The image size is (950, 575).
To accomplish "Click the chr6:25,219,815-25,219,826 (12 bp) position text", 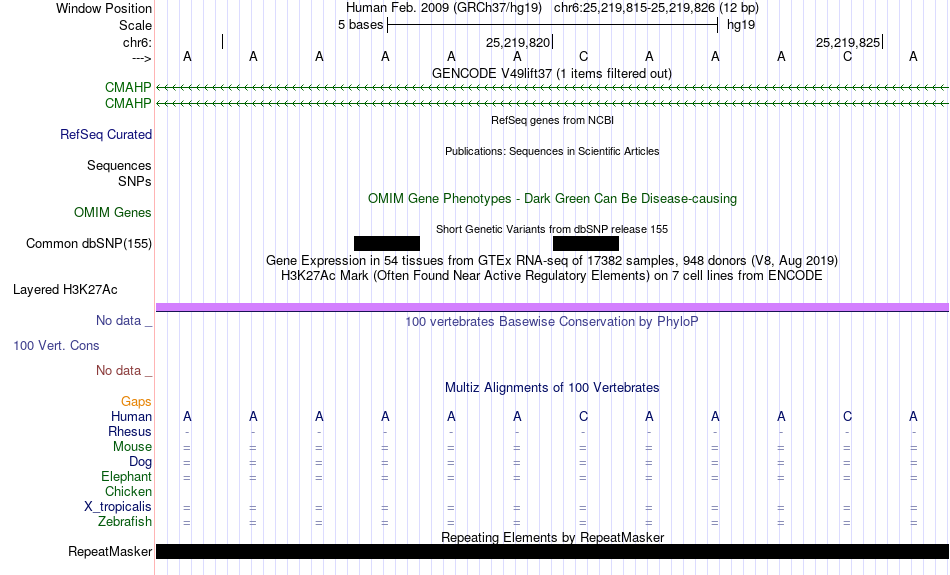I will 656,8.
